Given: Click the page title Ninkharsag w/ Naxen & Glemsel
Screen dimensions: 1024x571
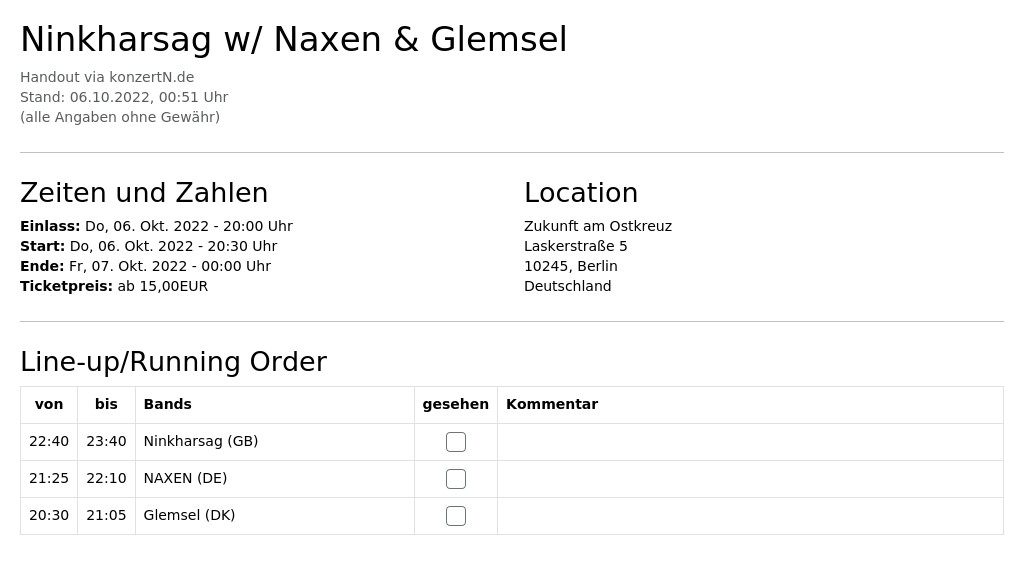Looking at the screenshot, I should click(294, 39).
